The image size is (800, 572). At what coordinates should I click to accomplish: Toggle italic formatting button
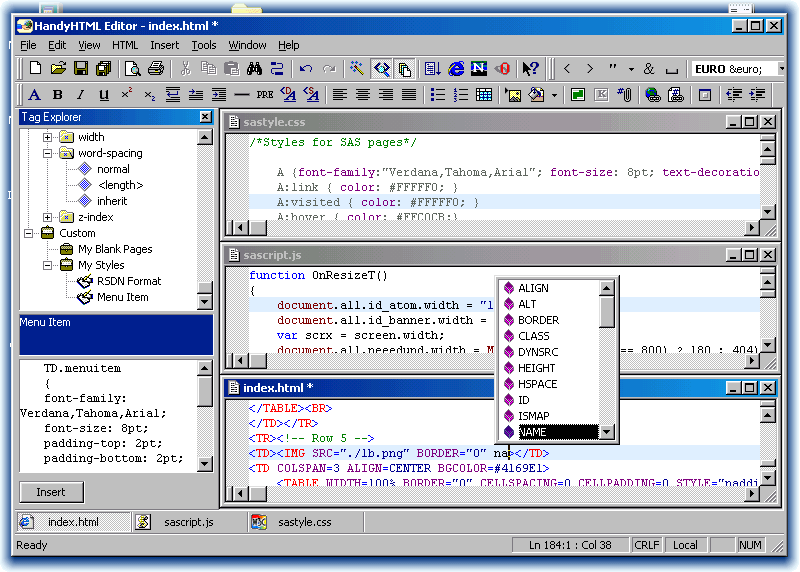pyautogui.click(x=80, y=95)
